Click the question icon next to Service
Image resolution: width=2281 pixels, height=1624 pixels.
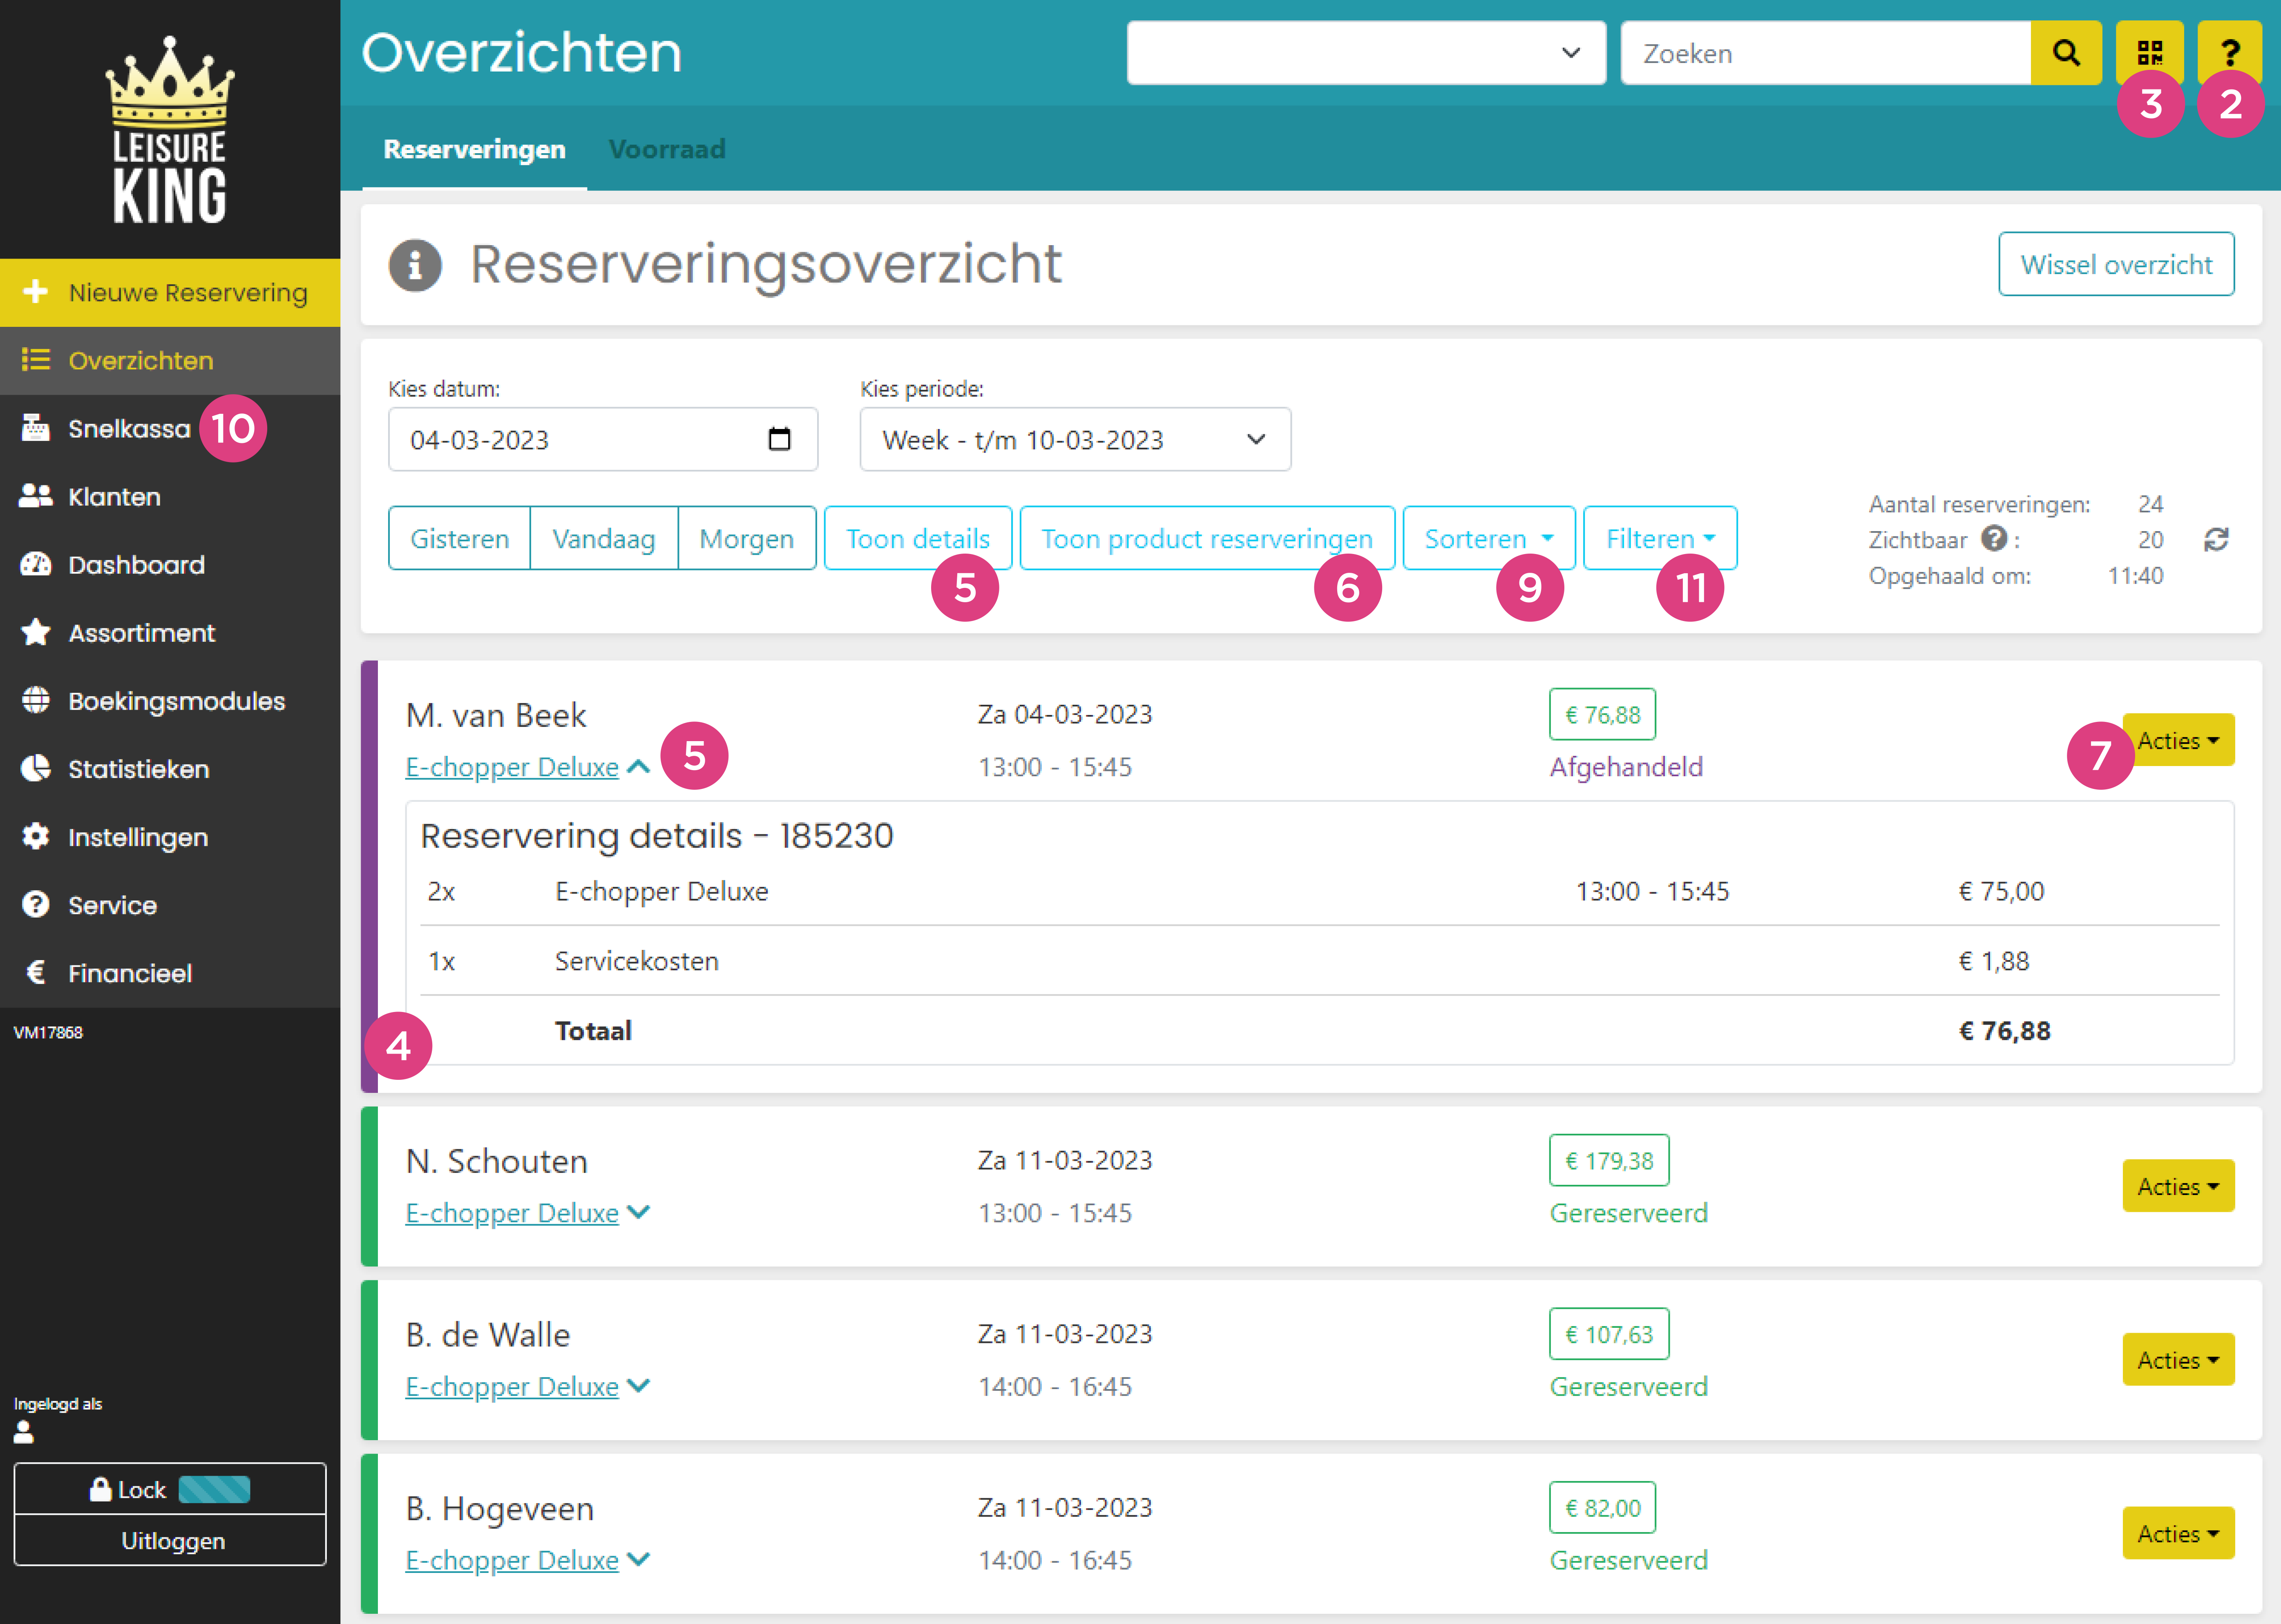(x=36, y=904)
